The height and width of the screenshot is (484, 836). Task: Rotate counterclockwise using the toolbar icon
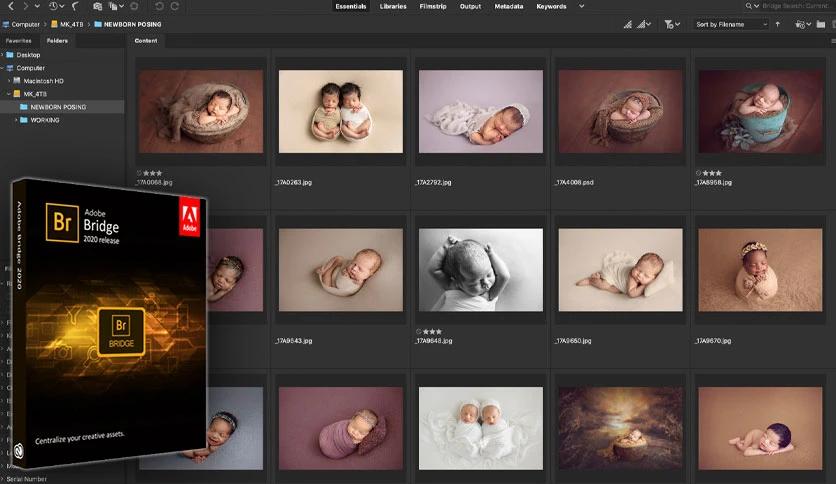(159, 6)
